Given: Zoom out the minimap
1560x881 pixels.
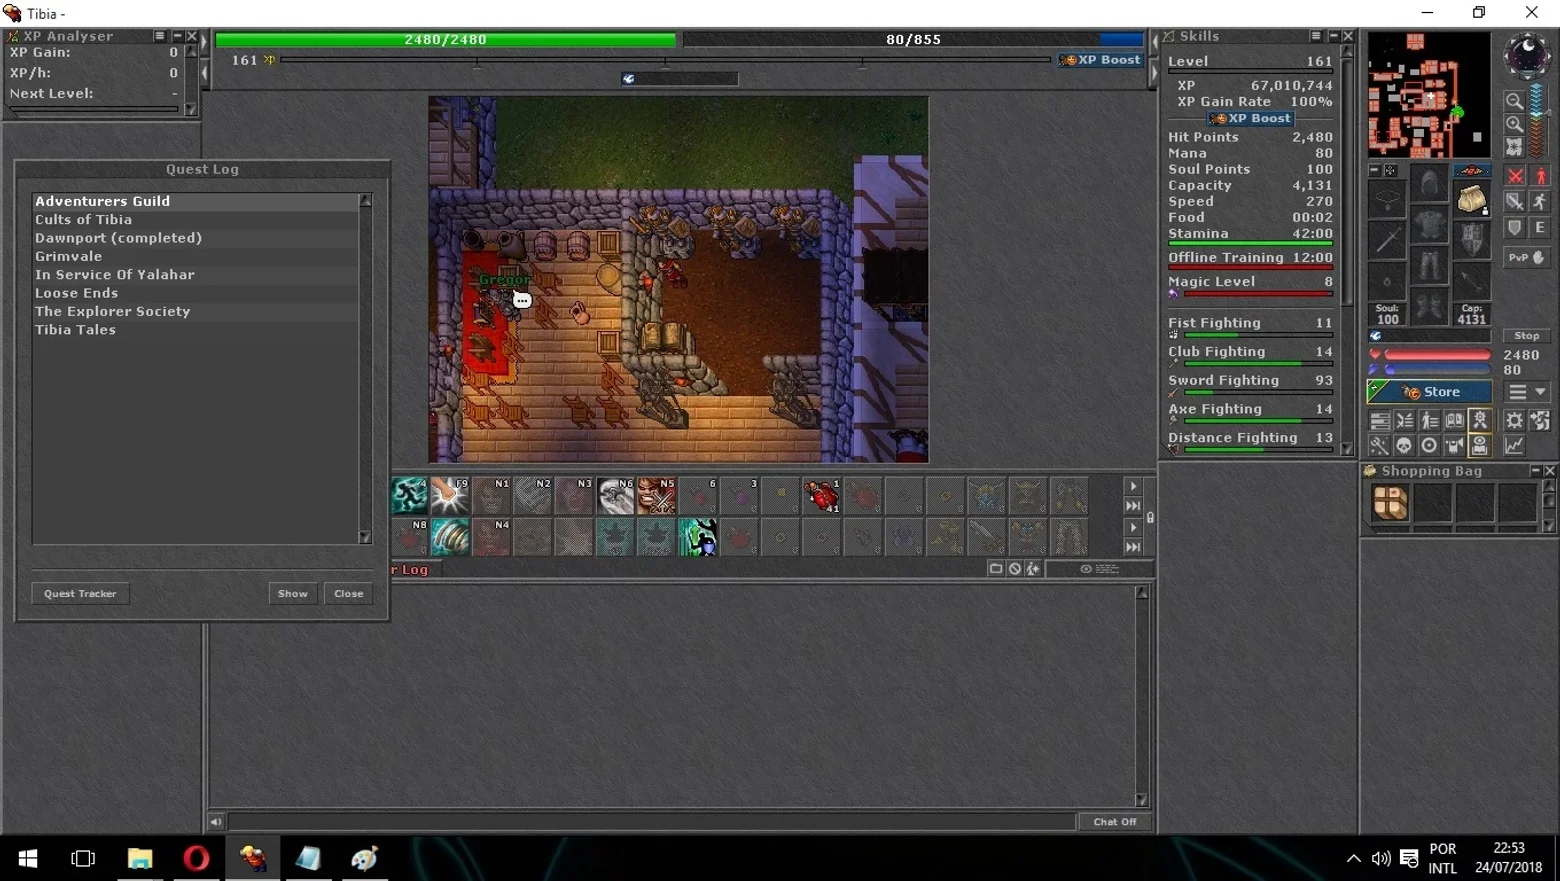Looking at the screenshot, I should click(1514, 101).
